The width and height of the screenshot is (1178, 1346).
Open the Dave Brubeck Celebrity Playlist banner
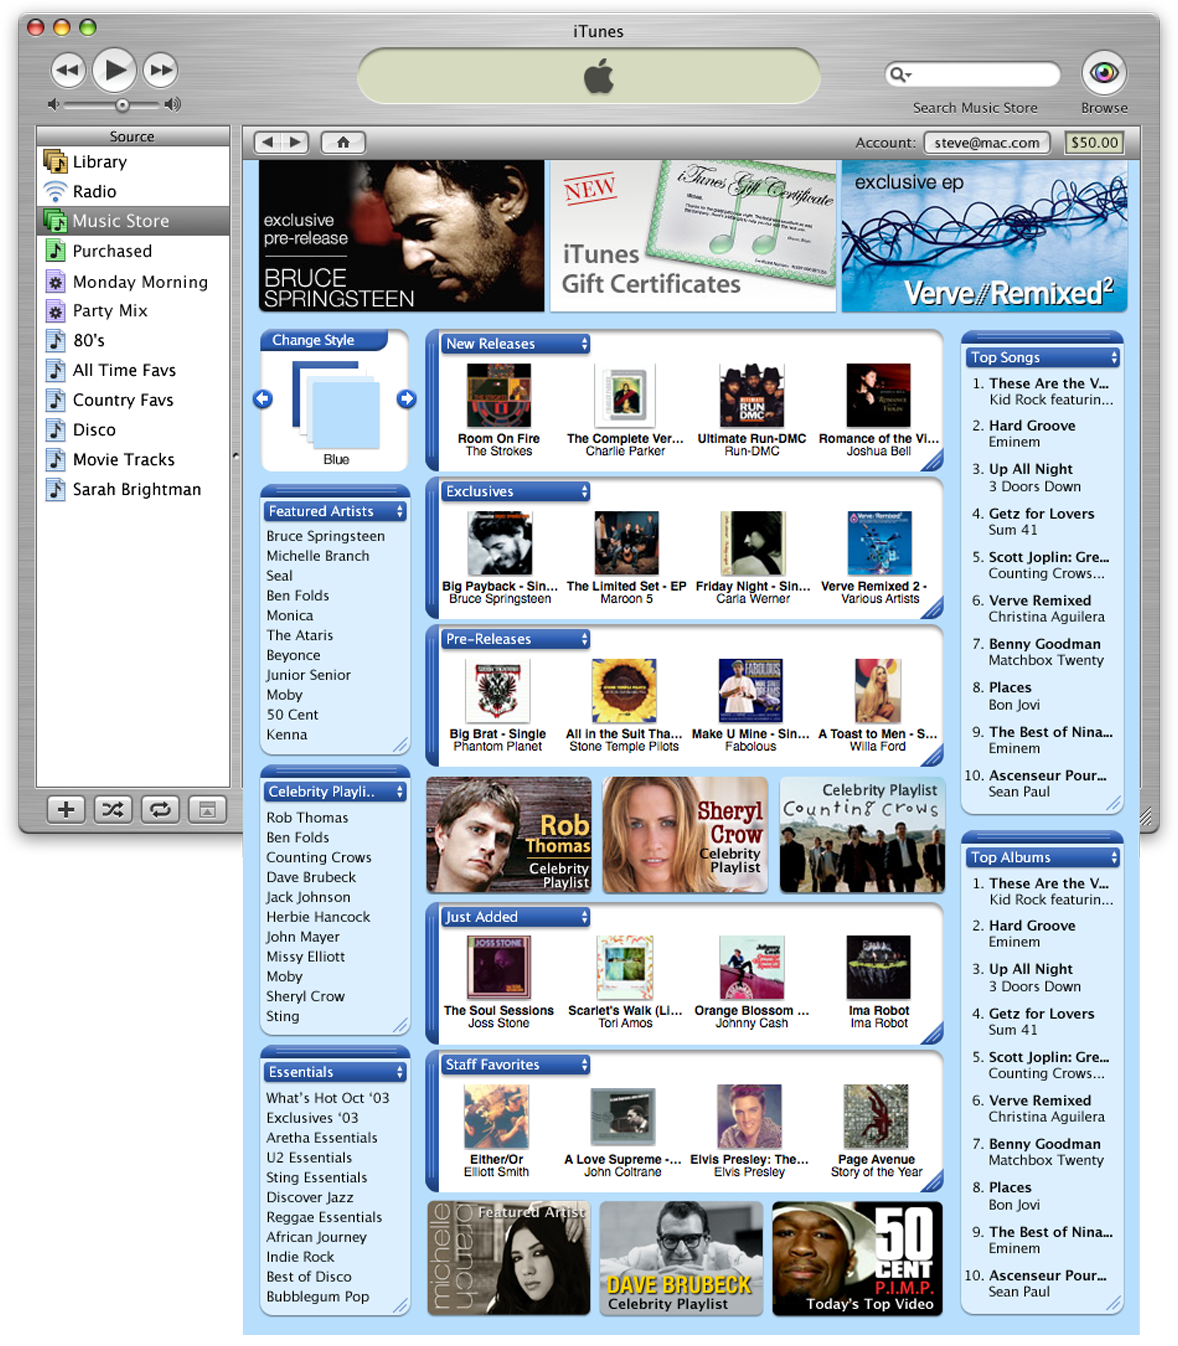(681, 1258)
